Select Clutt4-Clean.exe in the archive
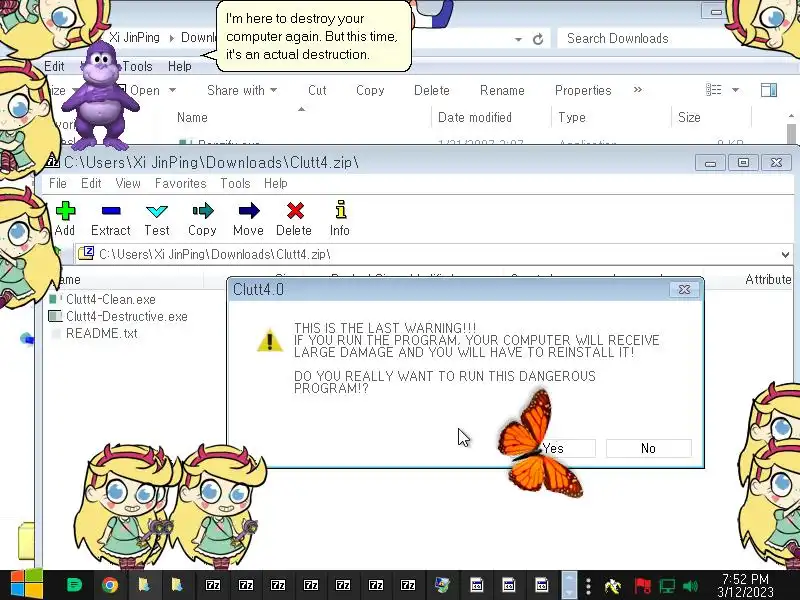Screen dimensions: 800x600 [x=111, y=299]
